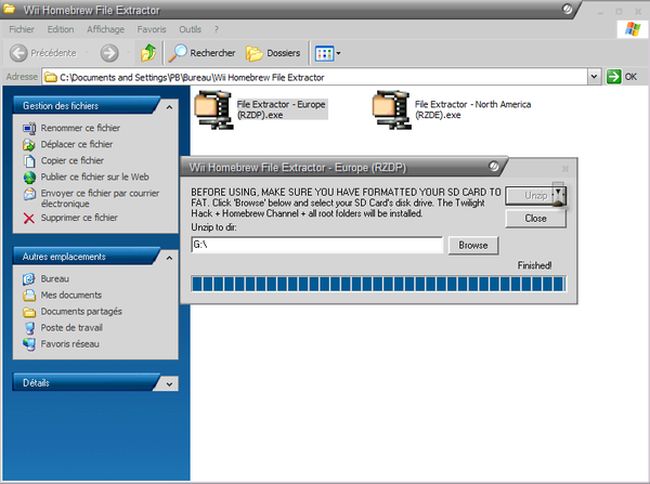Click Supprimer ce fichier link
The width and height of the screenshot is (650, 484).
tap(79, 218)
